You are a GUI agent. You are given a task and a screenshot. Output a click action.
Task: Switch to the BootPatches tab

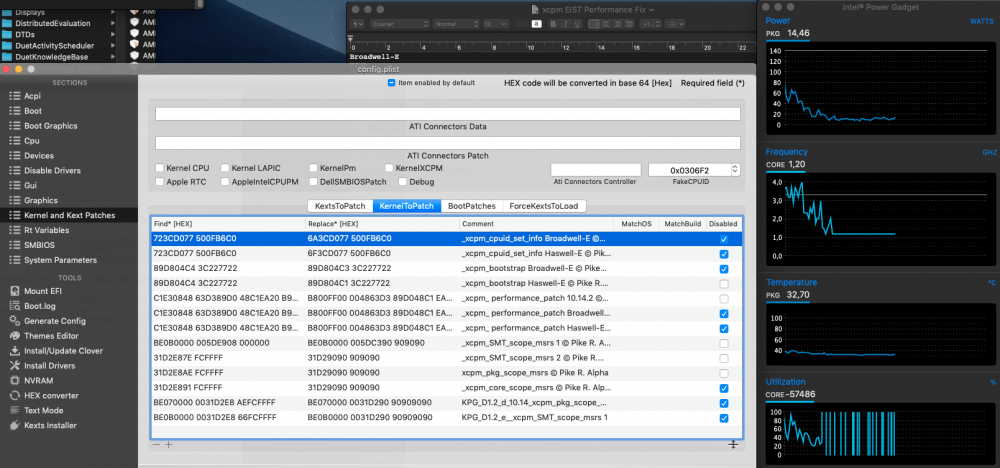tap(471, 206)
